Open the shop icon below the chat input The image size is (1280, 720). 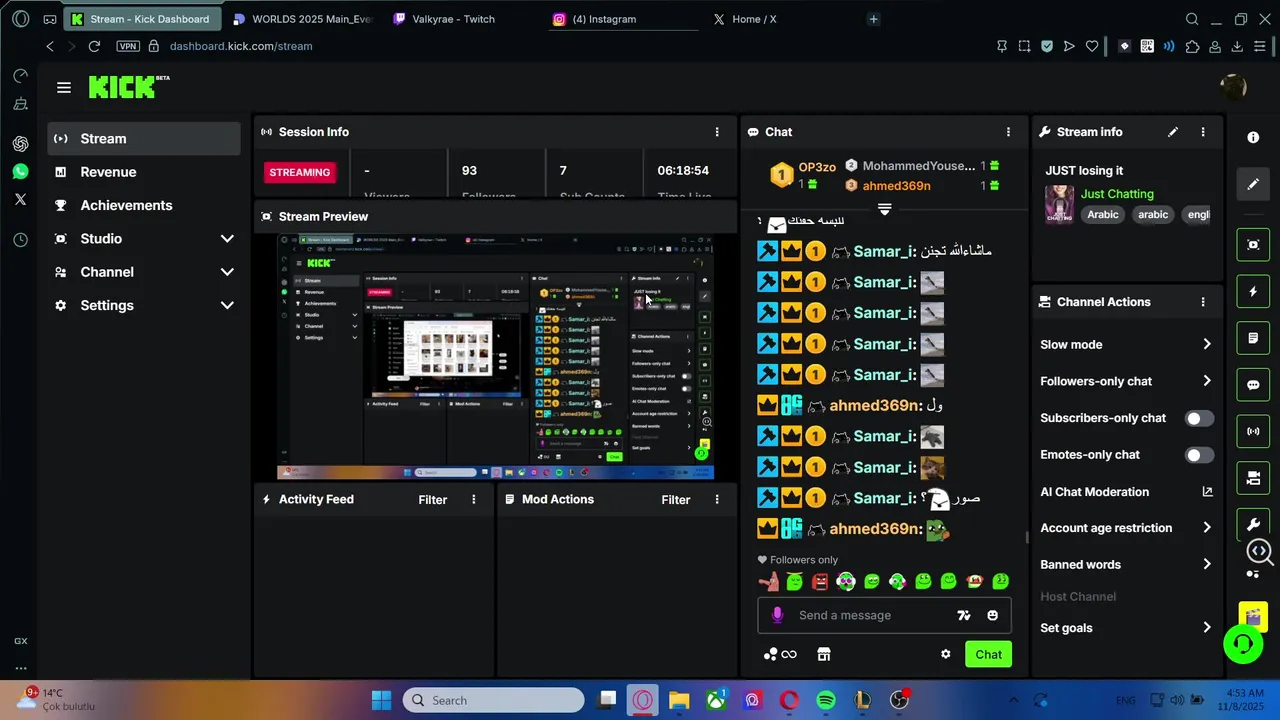[824, 654]
